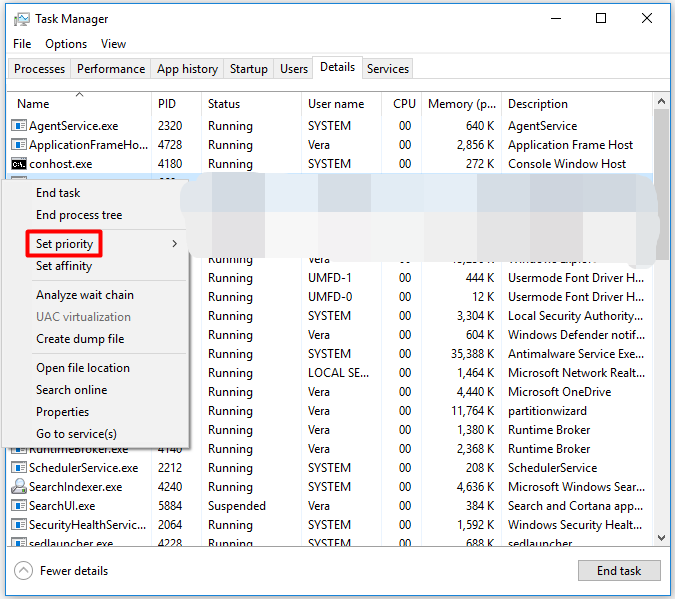Viewport: 675px width, 599px height.
Task: Click the 11,764 K memory value
Action: click(x=472, y=411)
